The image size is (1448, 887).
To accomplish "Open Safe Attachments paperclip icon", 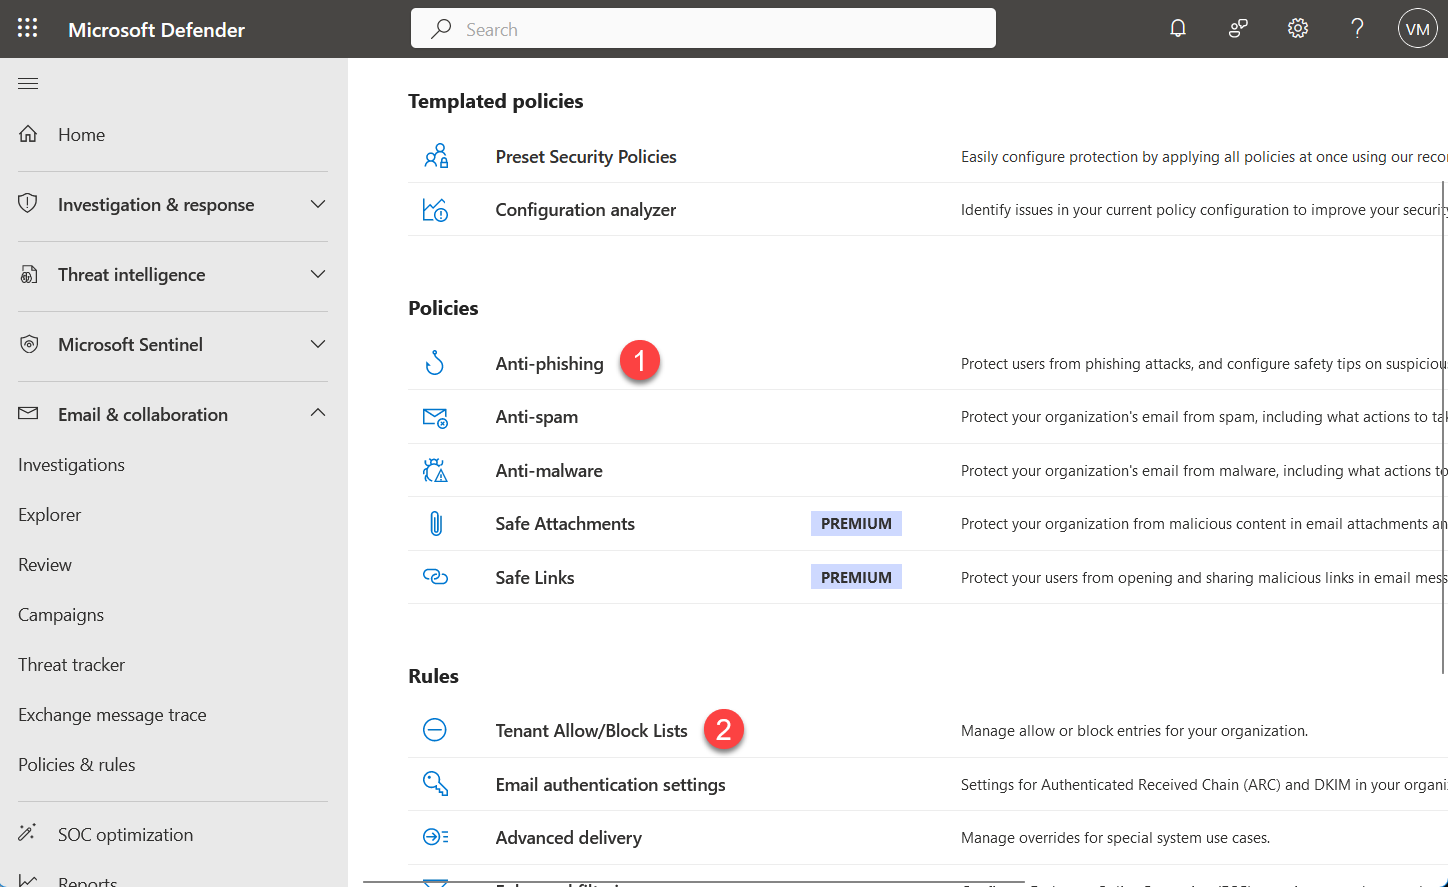I will tap(435, 523).
